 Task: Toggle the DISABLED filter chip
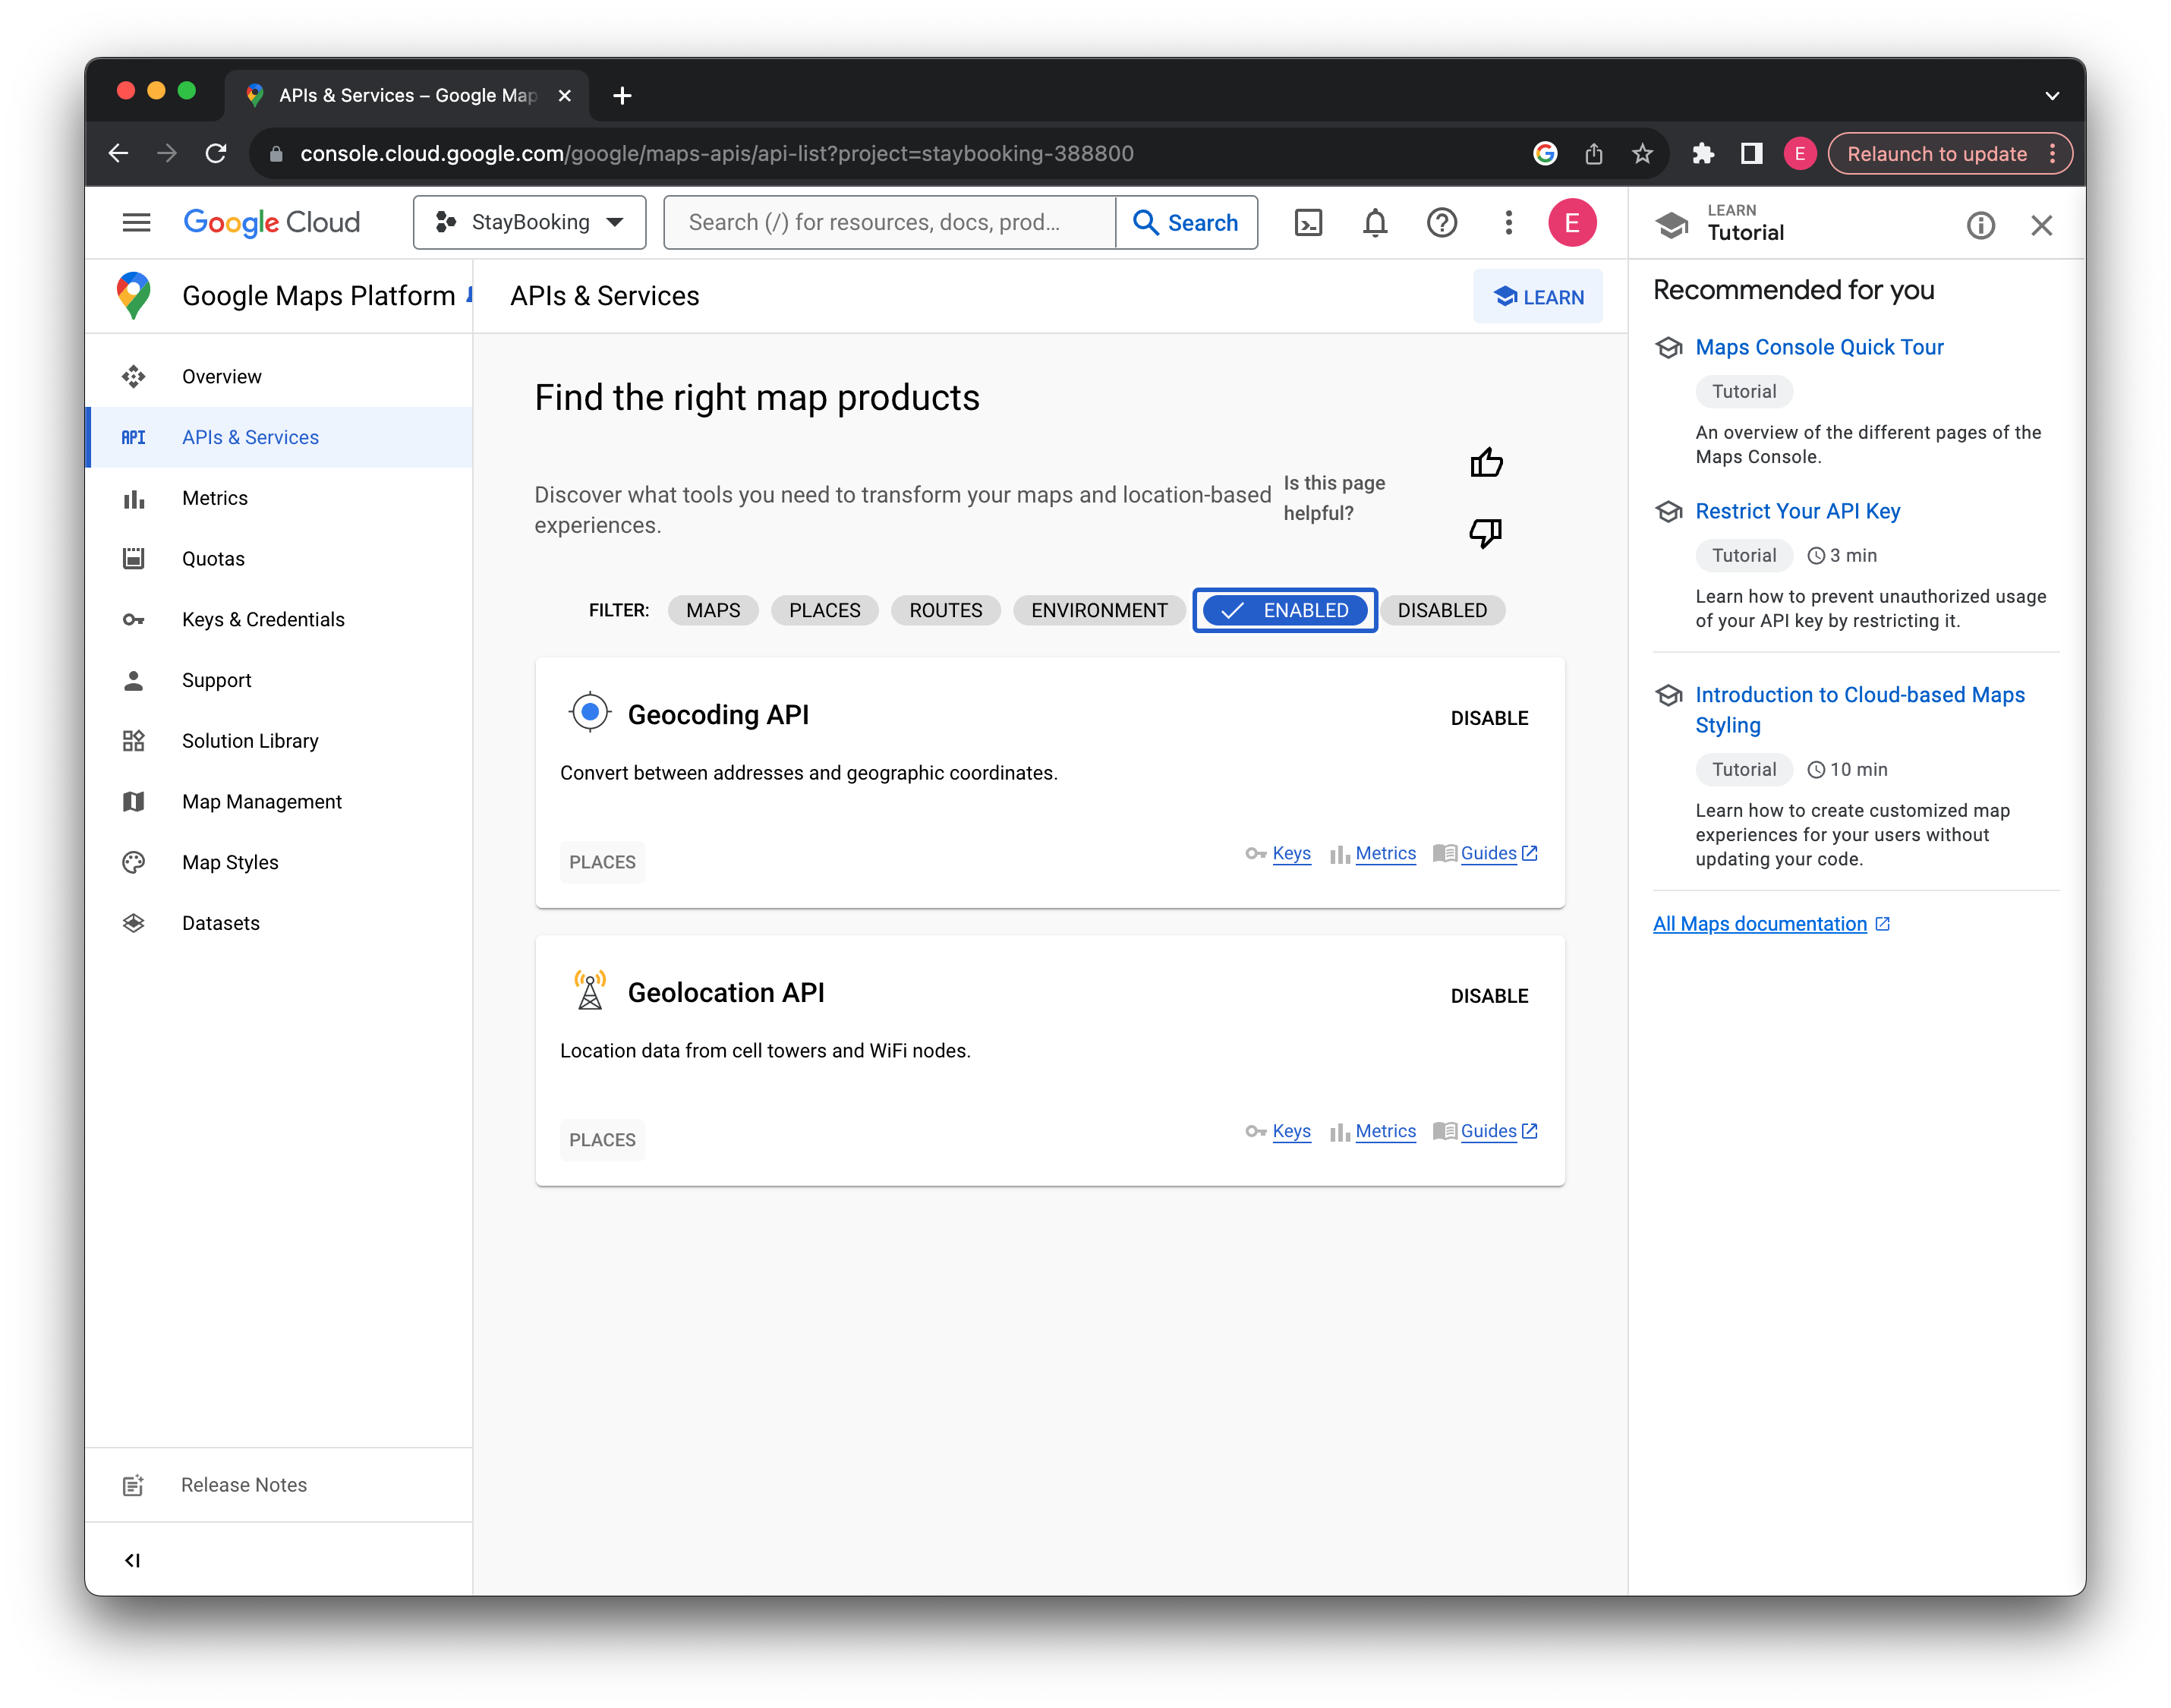[x=1441, y=610]
